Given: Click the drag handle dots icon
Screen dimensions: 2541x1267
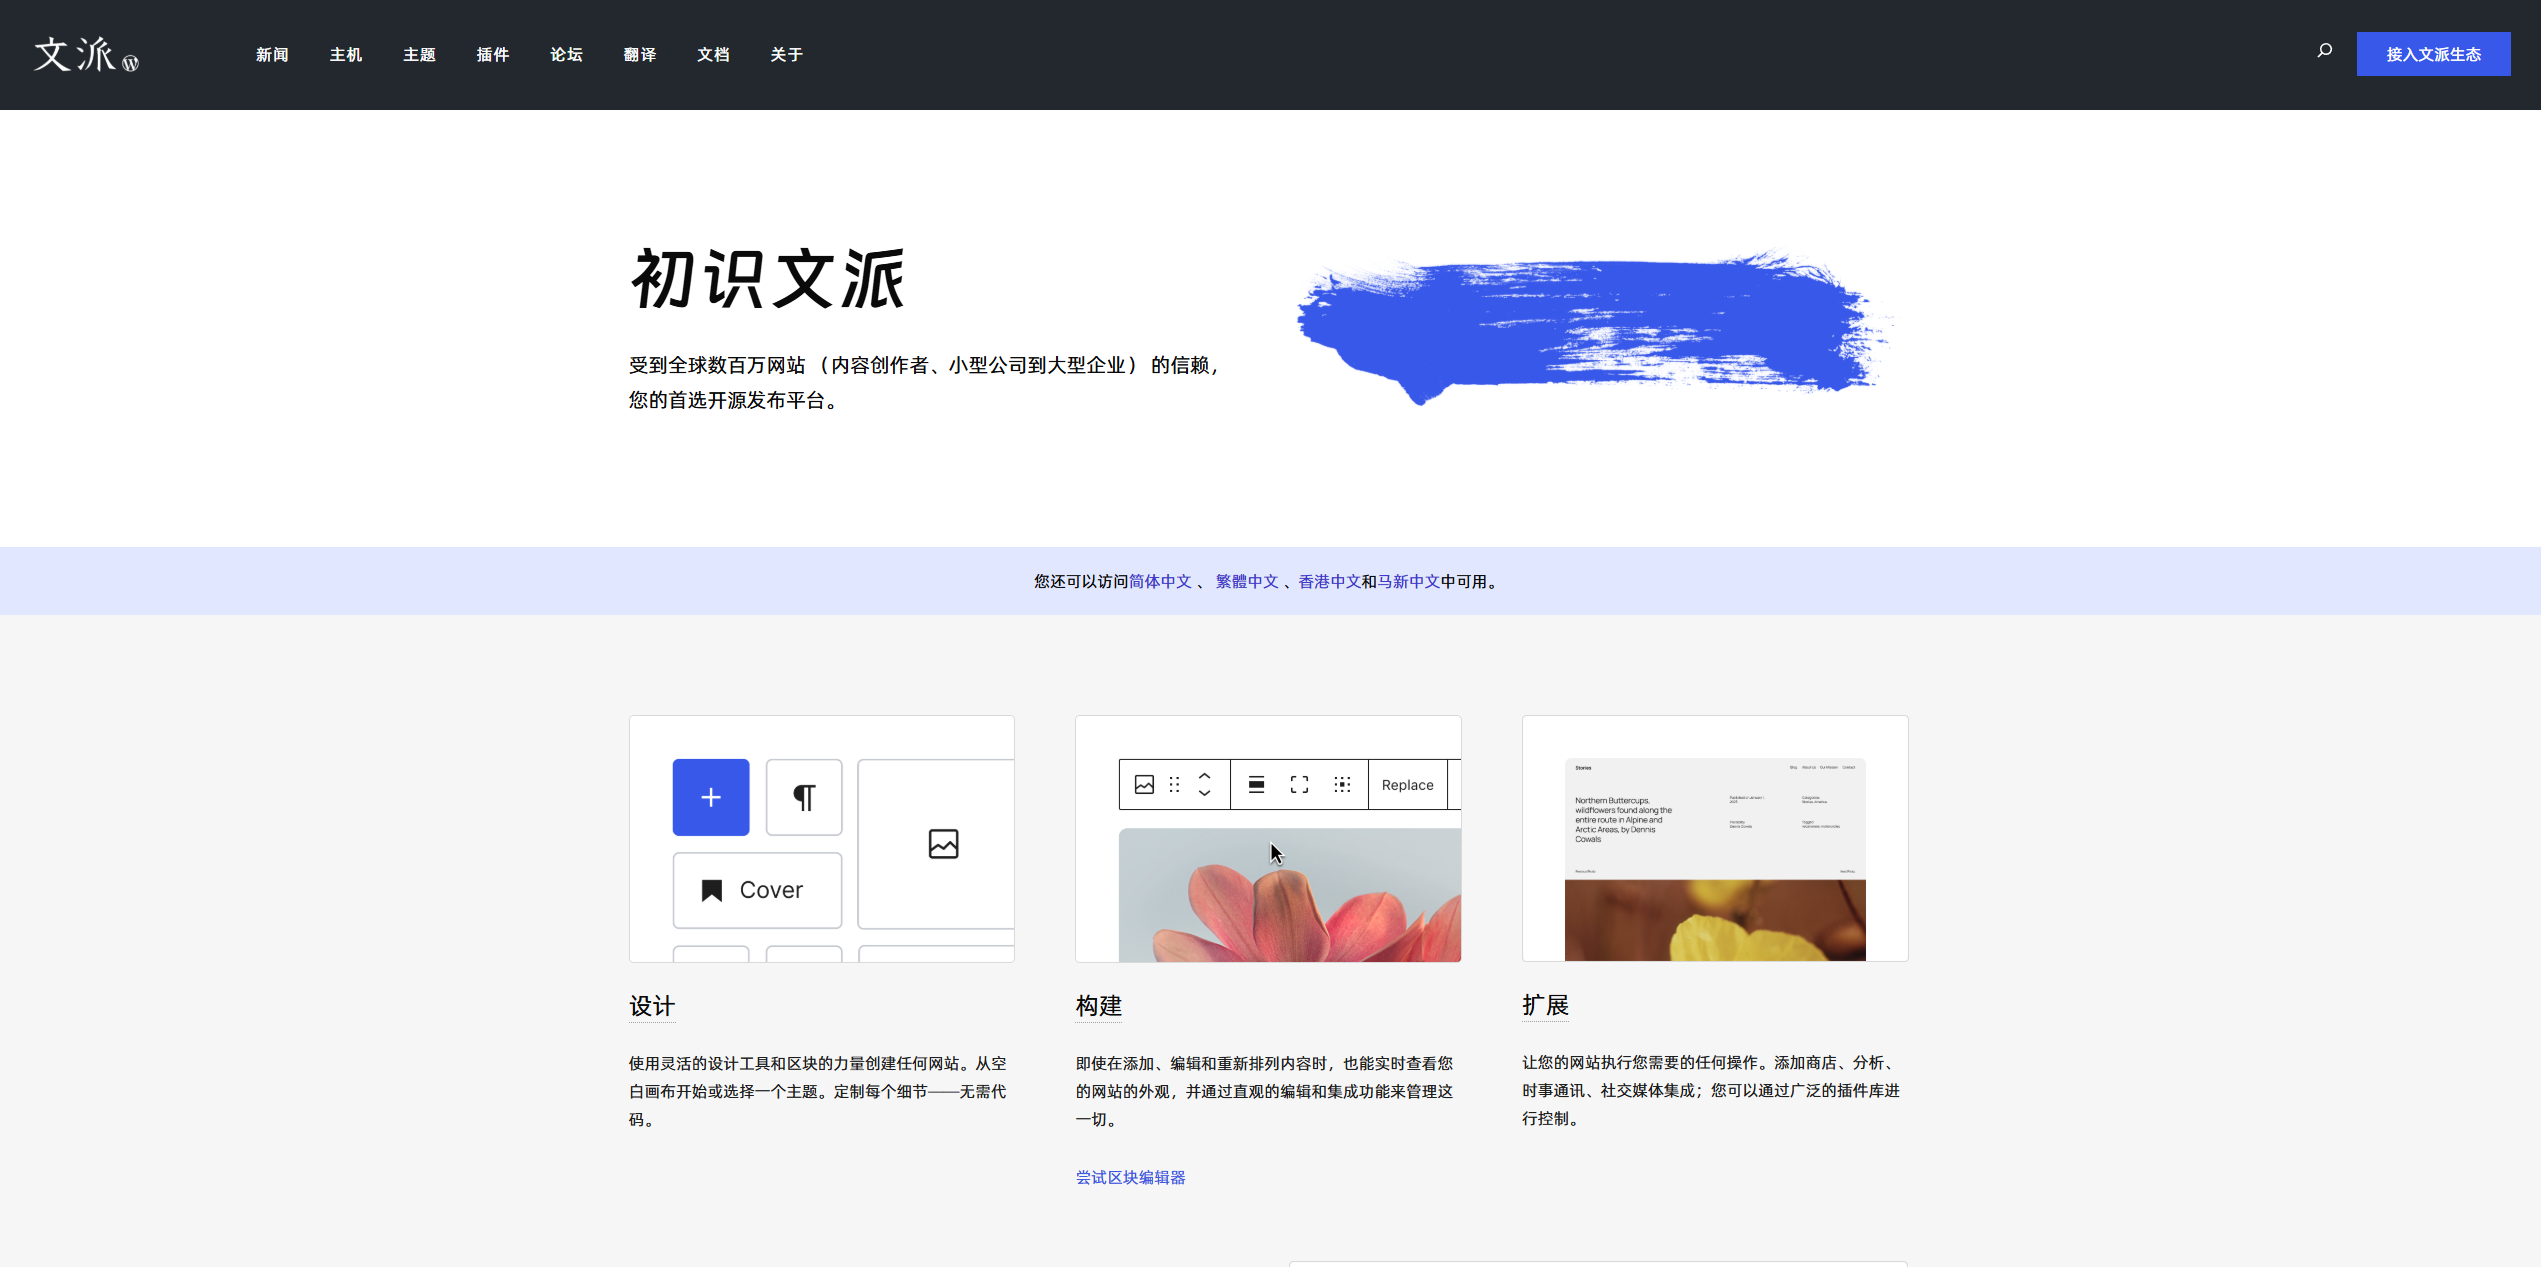Looking at the screenshot, I should click(1175, 785).
